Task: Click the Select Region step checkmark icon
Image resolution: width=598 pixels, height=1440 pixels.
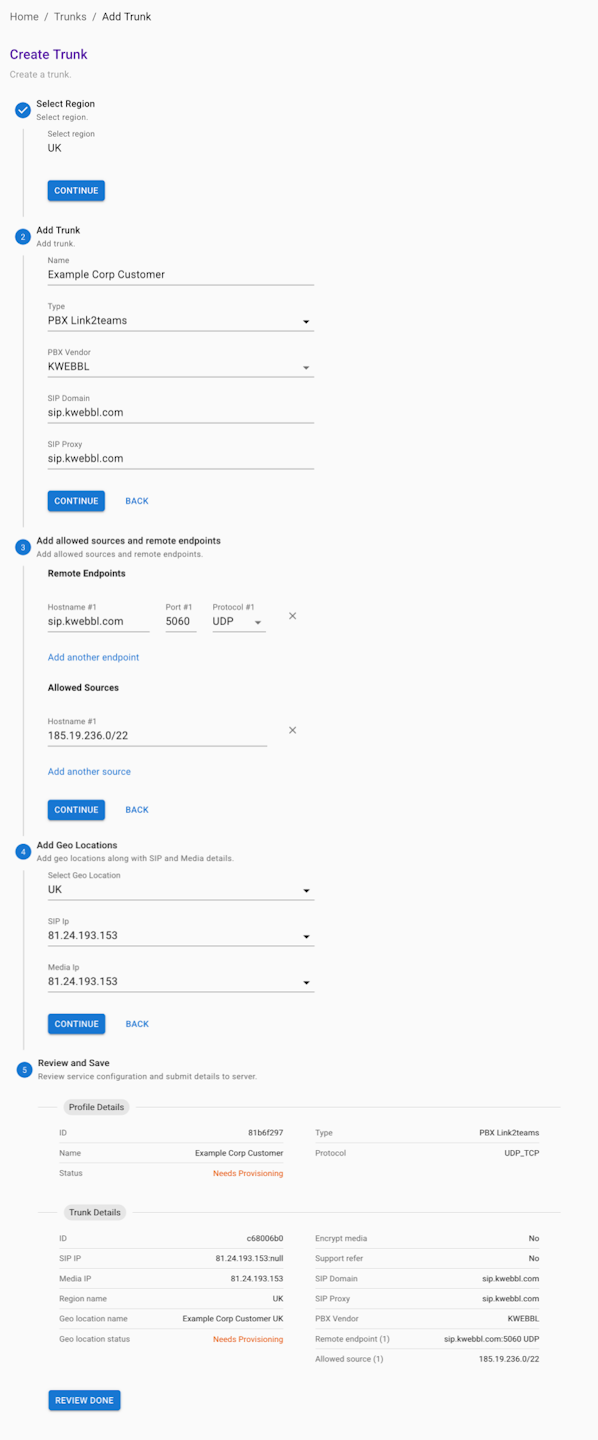Action: (23, 110)
